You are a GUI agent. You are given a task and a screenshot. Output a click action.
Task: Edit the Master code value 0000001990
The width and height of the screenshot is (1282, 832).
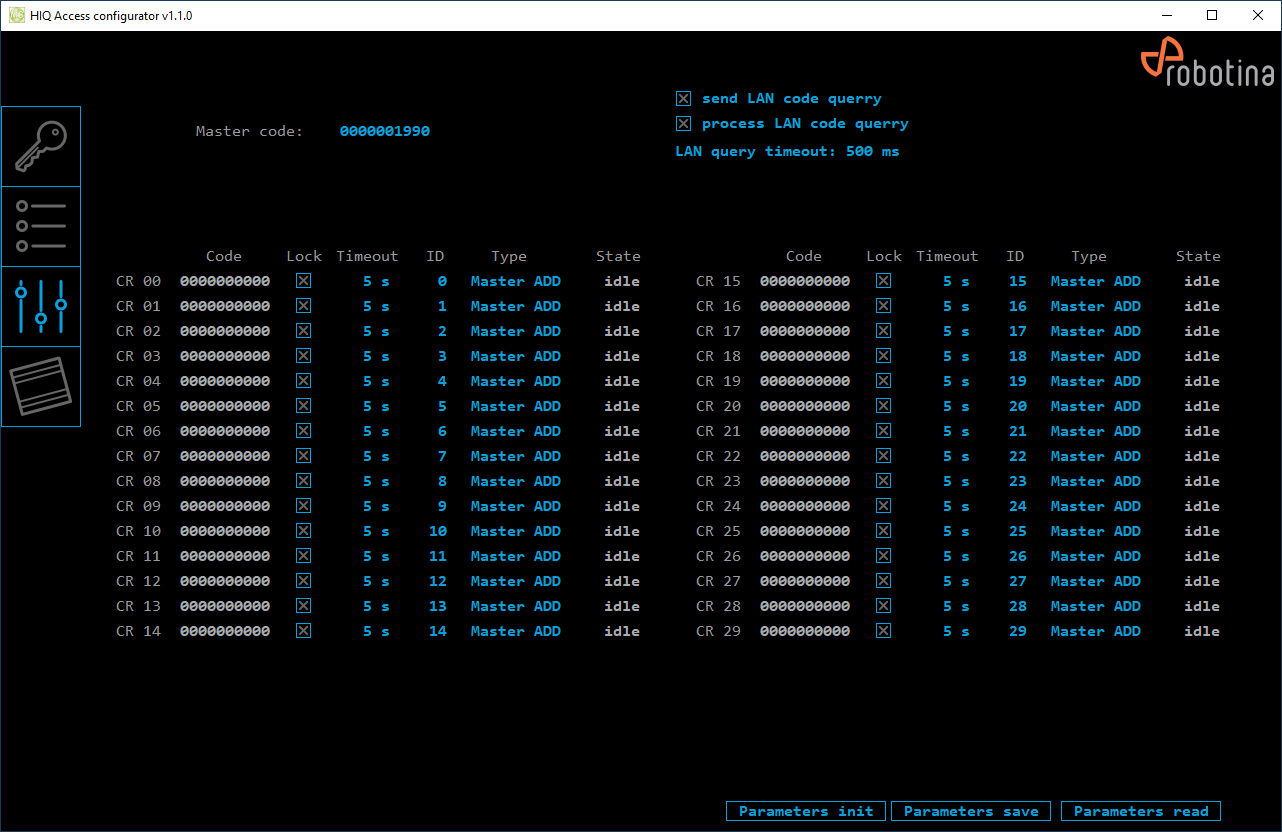coord(385,131)
